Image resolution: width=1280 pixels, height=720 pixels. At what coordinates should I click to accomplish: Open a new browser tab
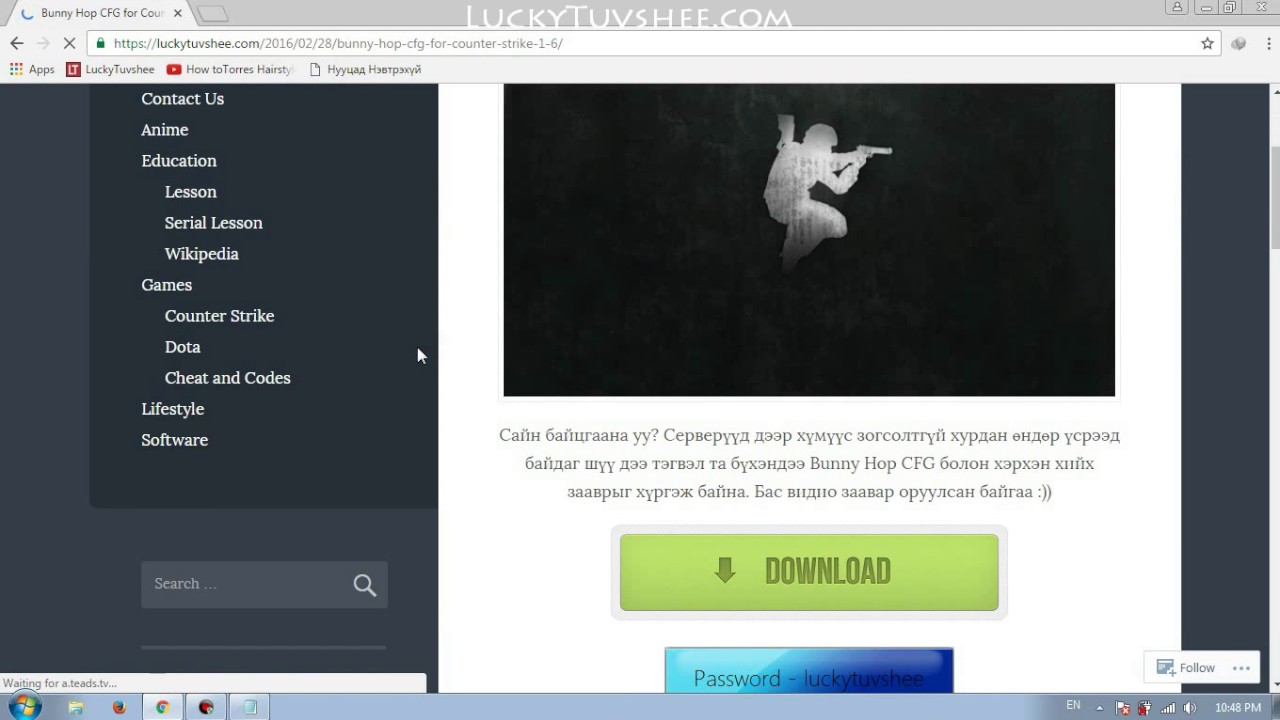212,13
